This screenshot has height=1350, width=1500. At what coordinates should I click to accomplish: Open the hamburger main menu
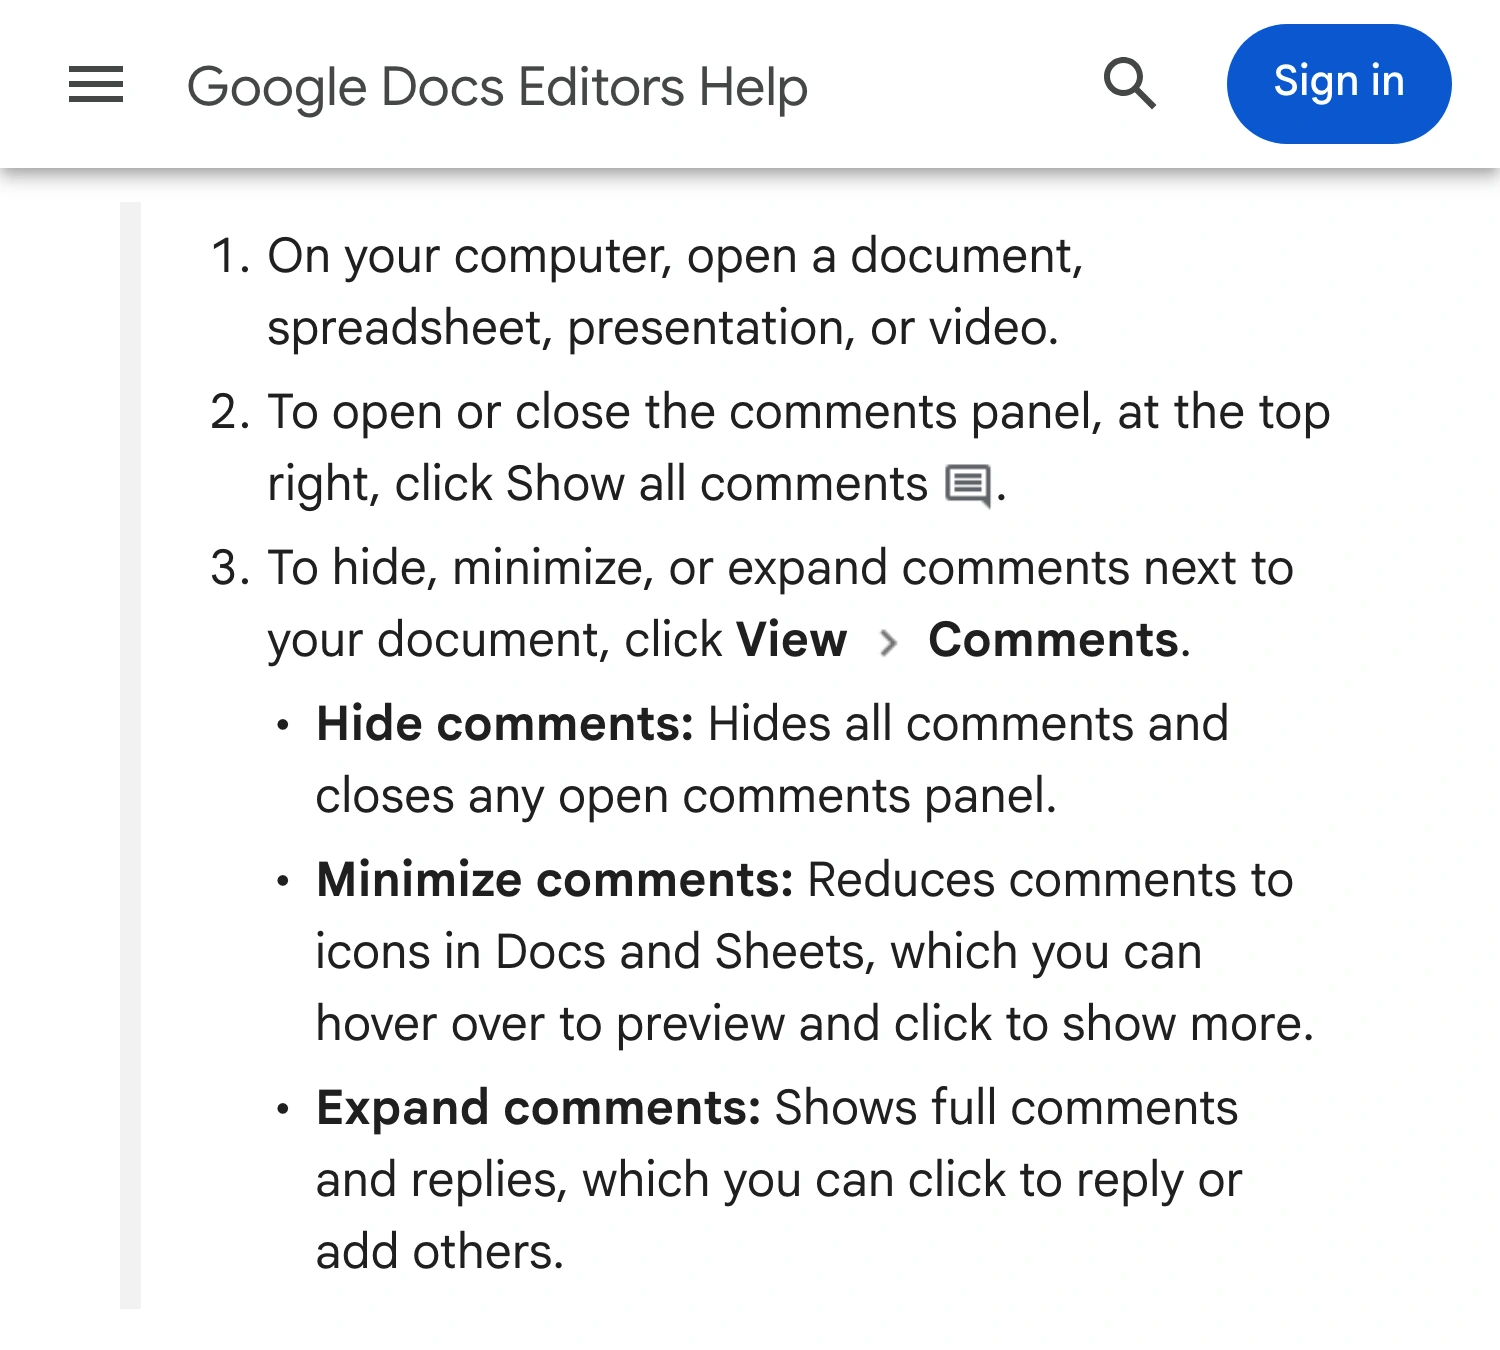[96, 84]
